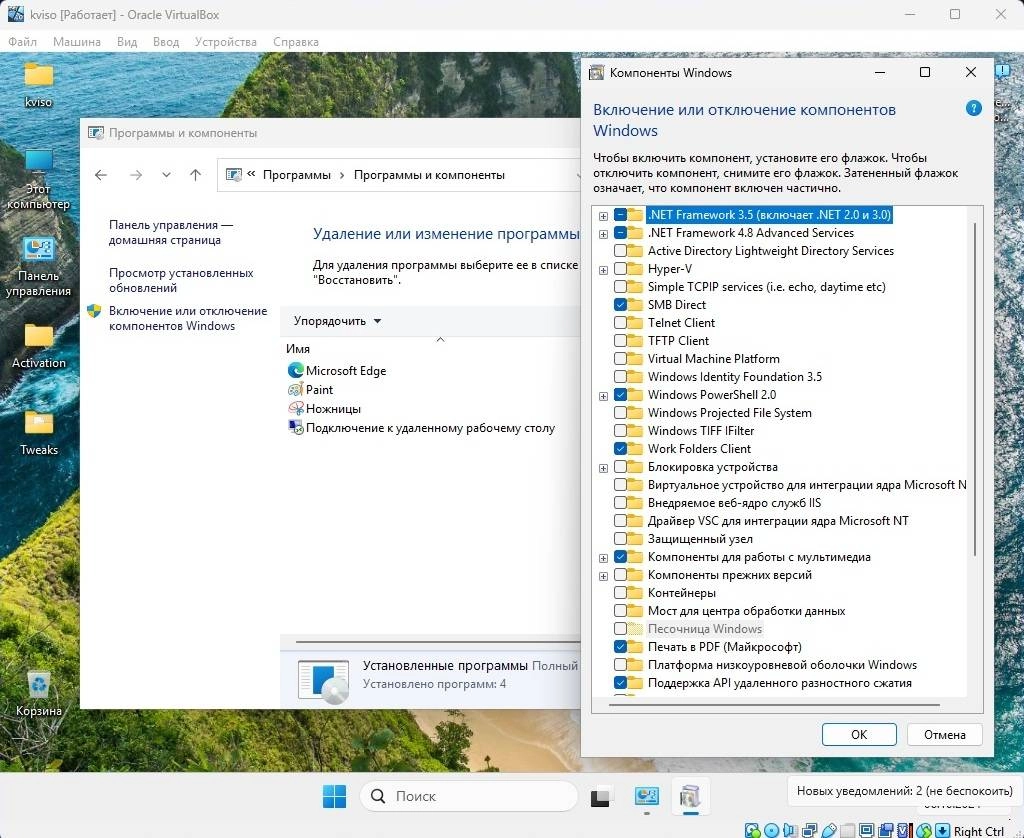
Task: Click the VirtualBox network status icon
Action: (809, 831)
